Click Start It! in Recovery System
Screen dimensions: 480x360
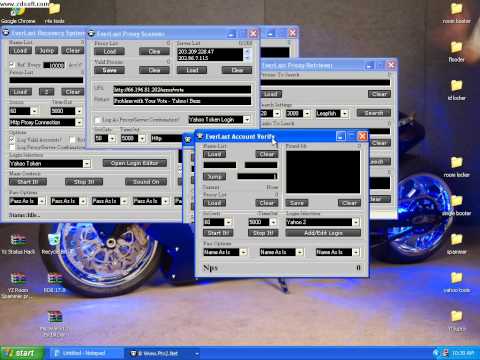click(28, 182)
